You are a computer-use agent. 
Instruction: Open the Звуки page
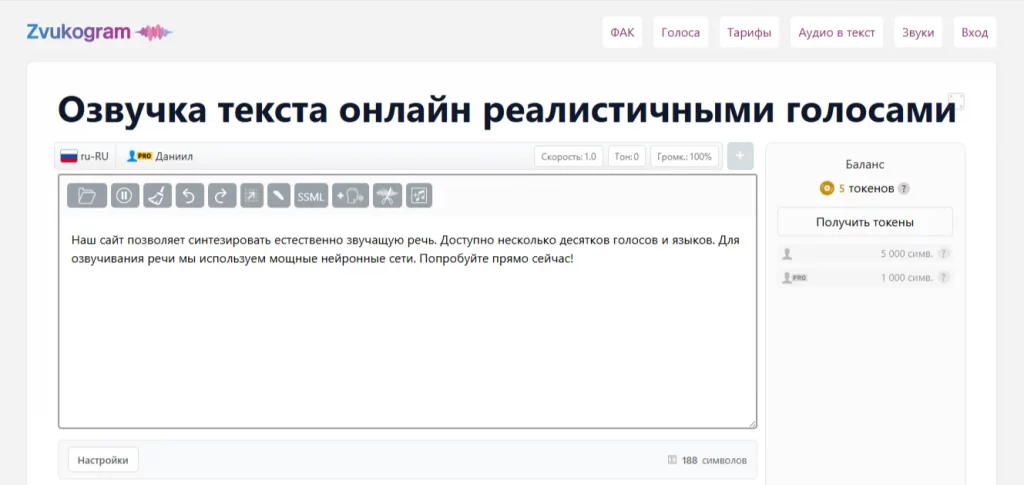pyautogui.click(x=918, y=33)
